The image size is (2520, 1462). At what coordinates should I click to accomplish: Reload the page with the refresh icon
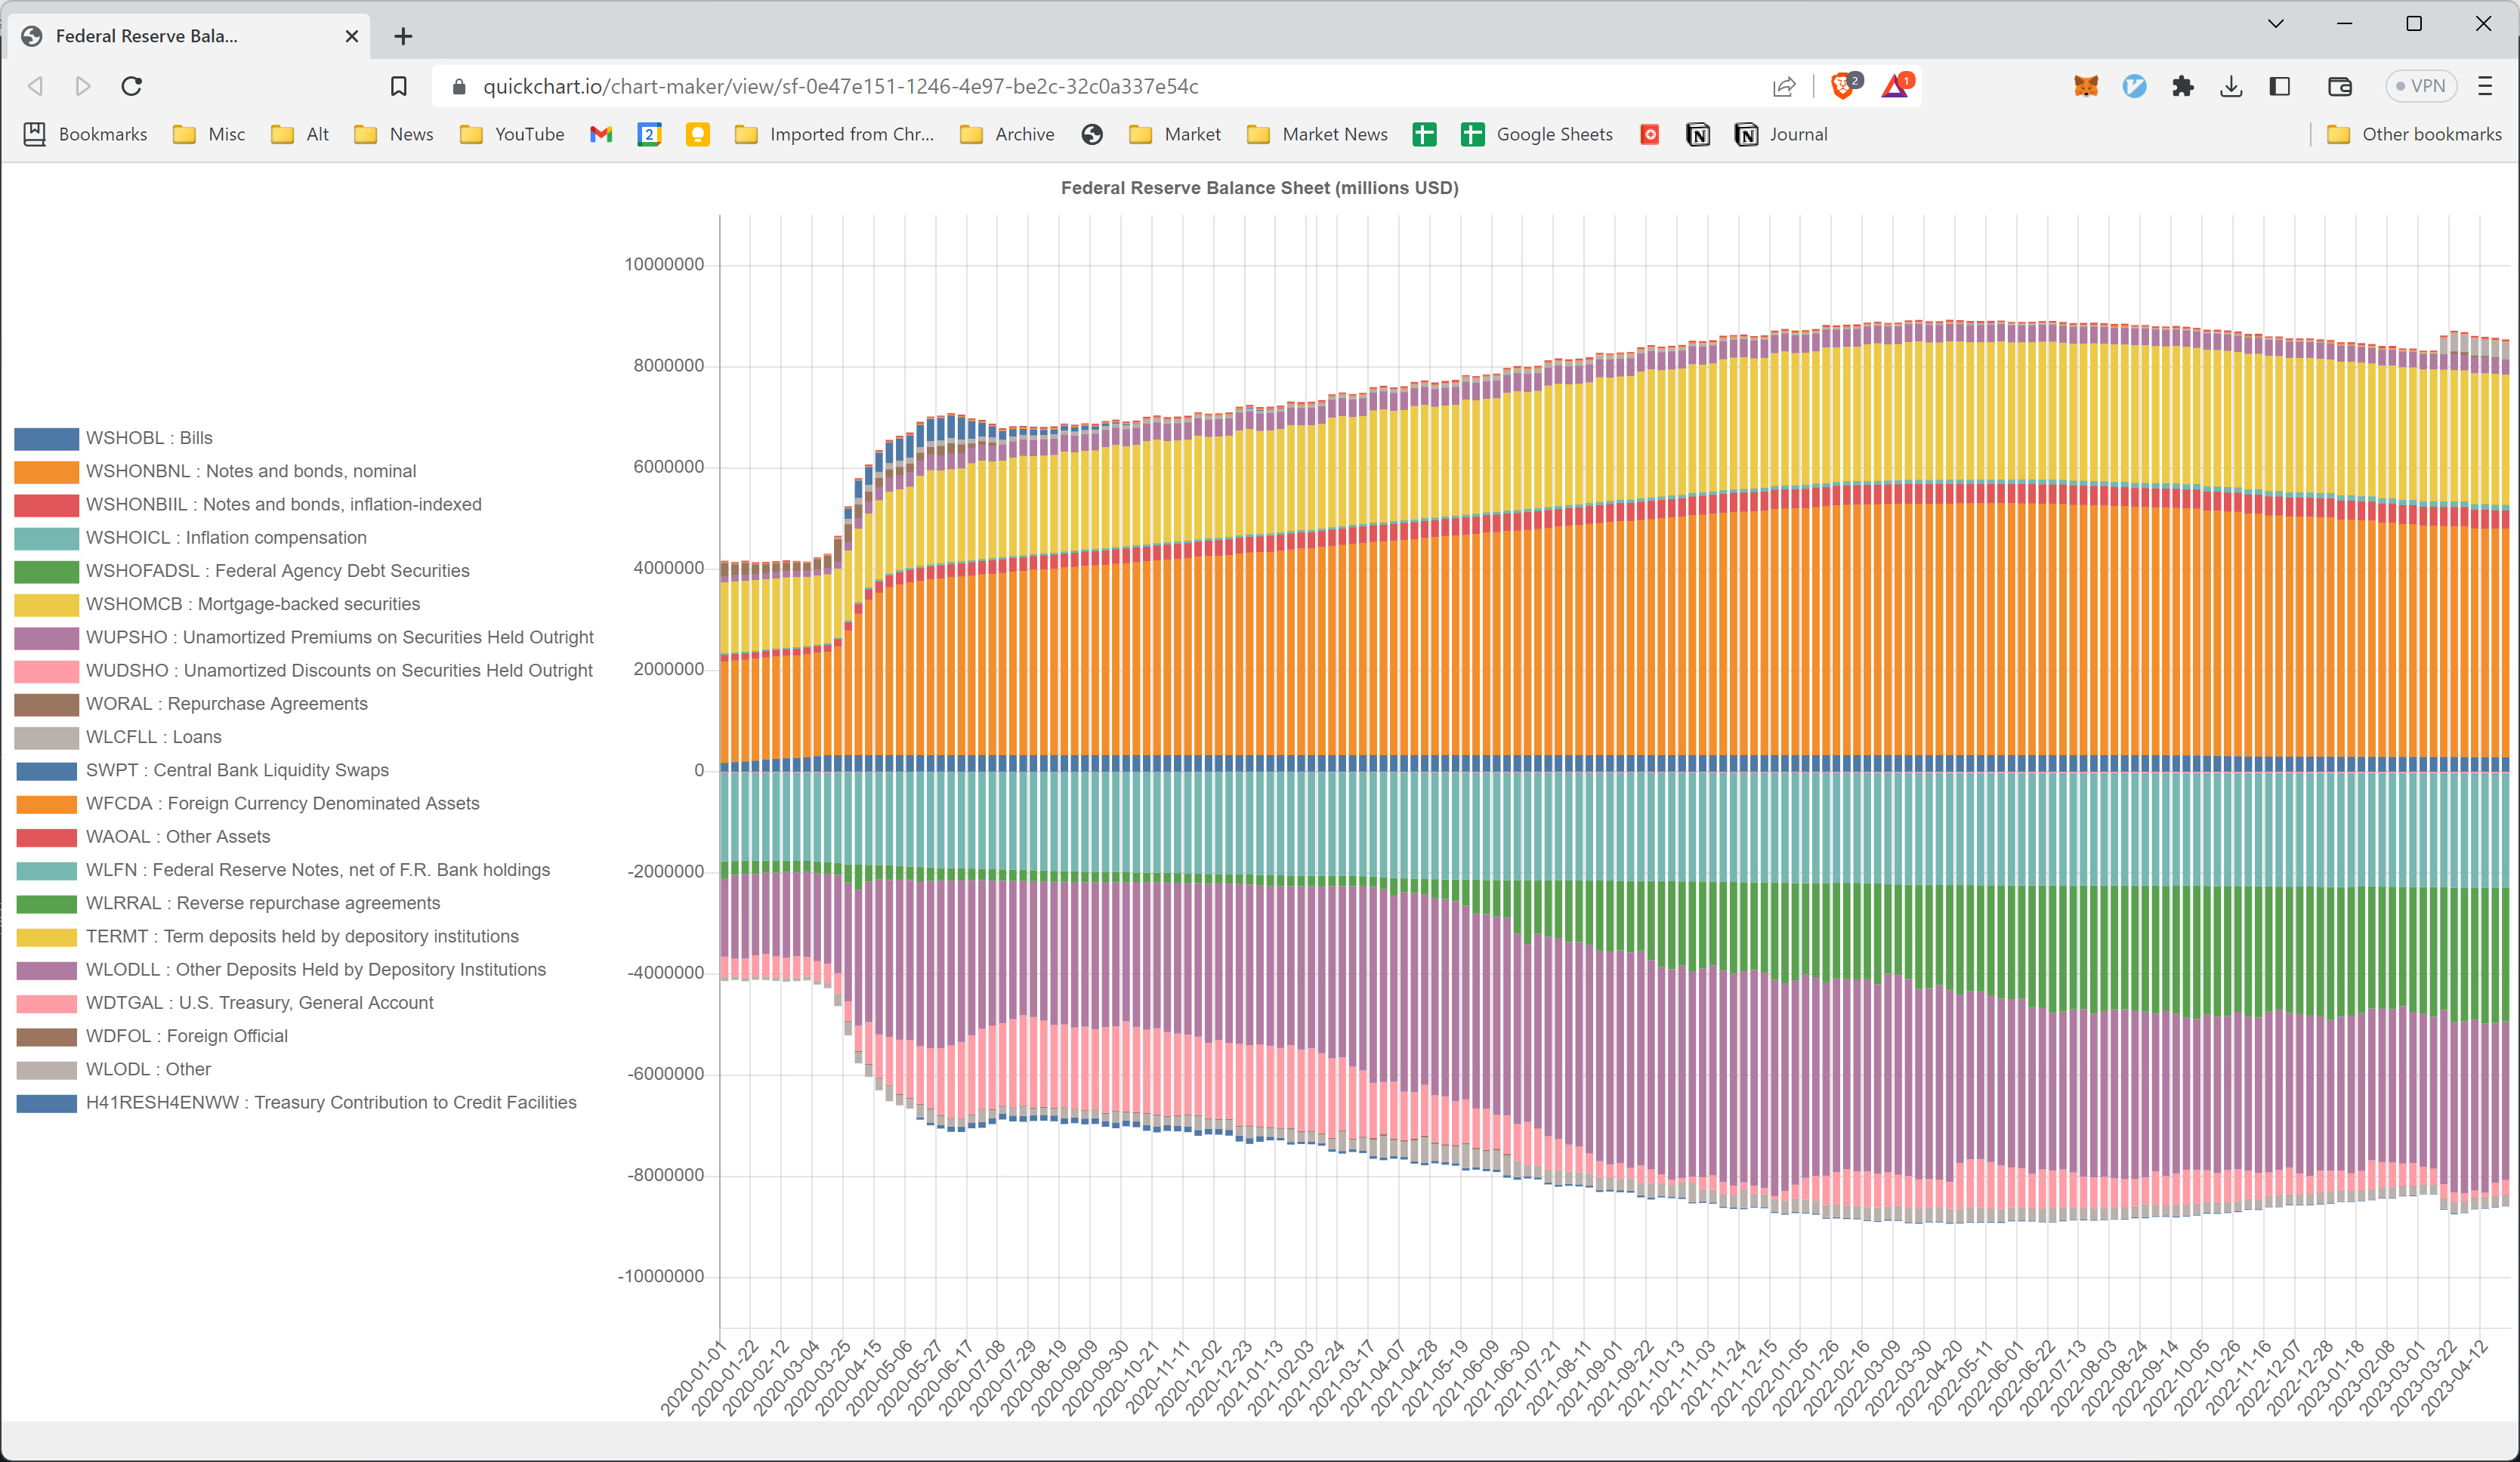[x=131, y=86]
